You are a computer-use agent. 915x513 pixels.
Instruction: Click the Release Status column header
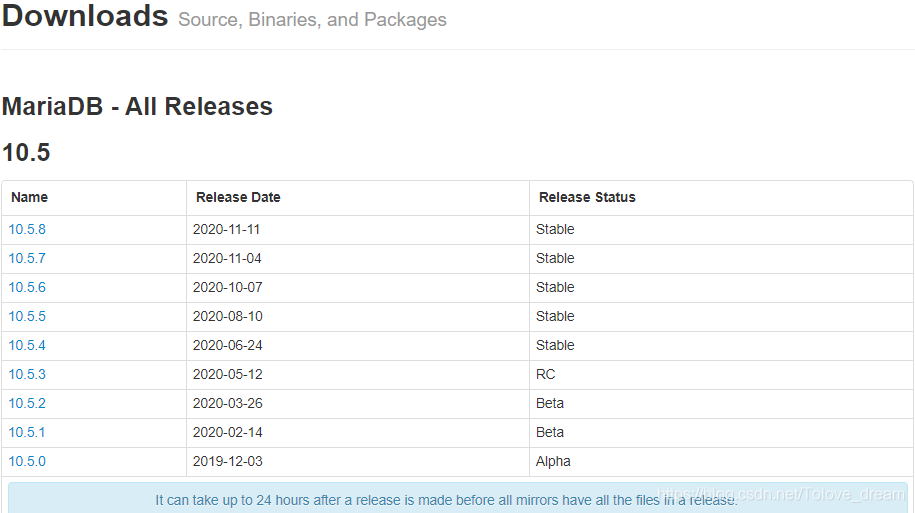(x=587, y=197)
